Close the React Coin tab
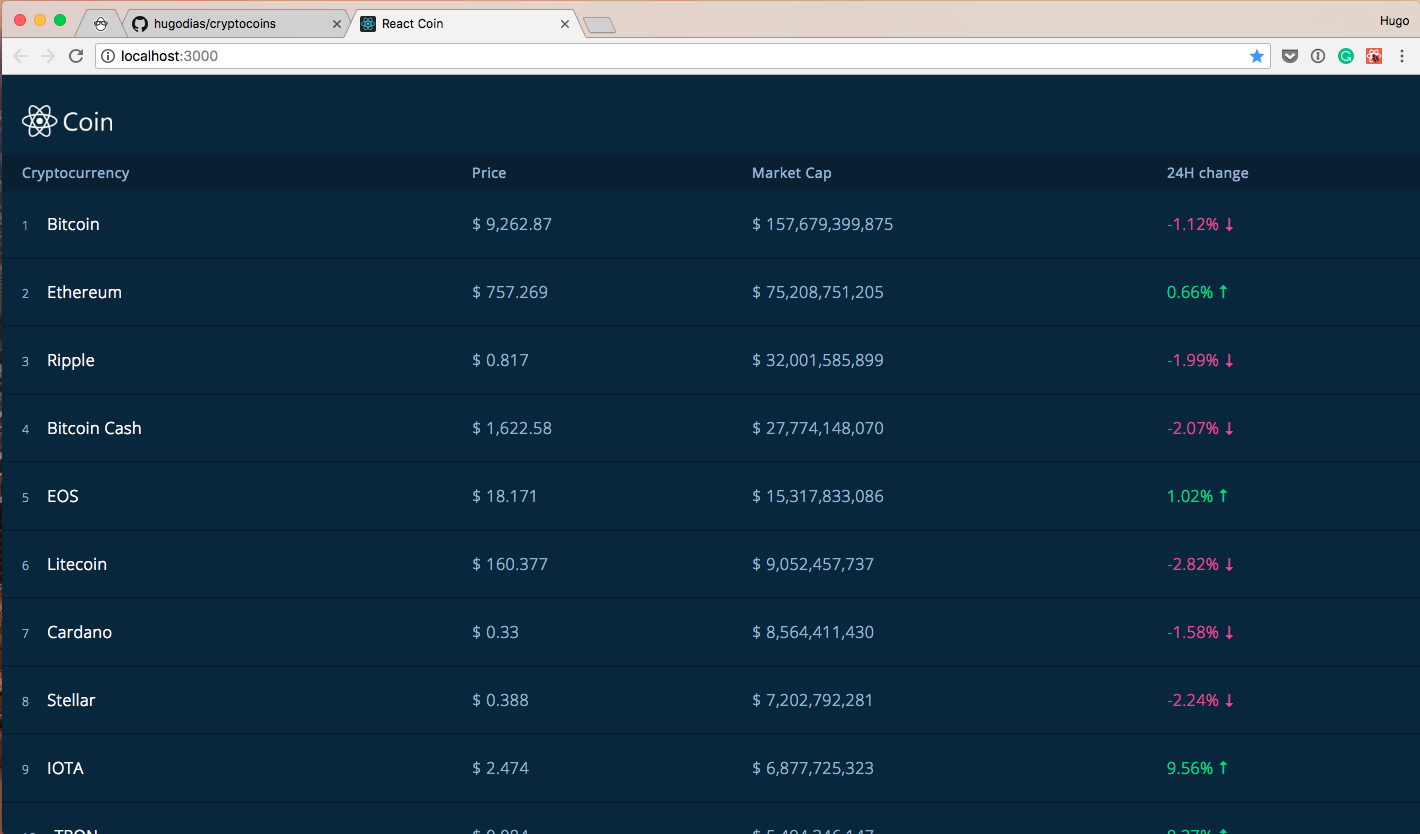The image size is (1420, 834). [565, 23]
